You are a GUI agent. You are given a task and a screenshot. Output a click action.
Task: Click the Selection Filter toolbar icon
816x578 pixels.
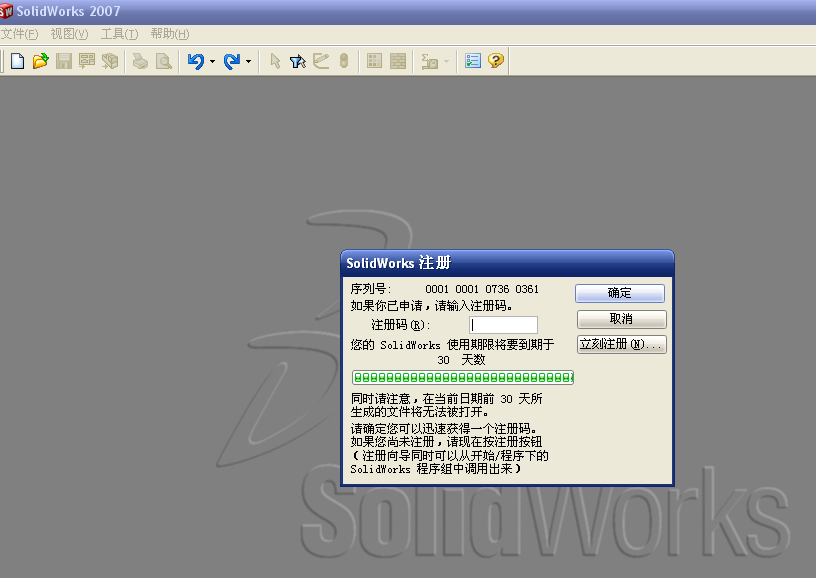click(298, 61)
